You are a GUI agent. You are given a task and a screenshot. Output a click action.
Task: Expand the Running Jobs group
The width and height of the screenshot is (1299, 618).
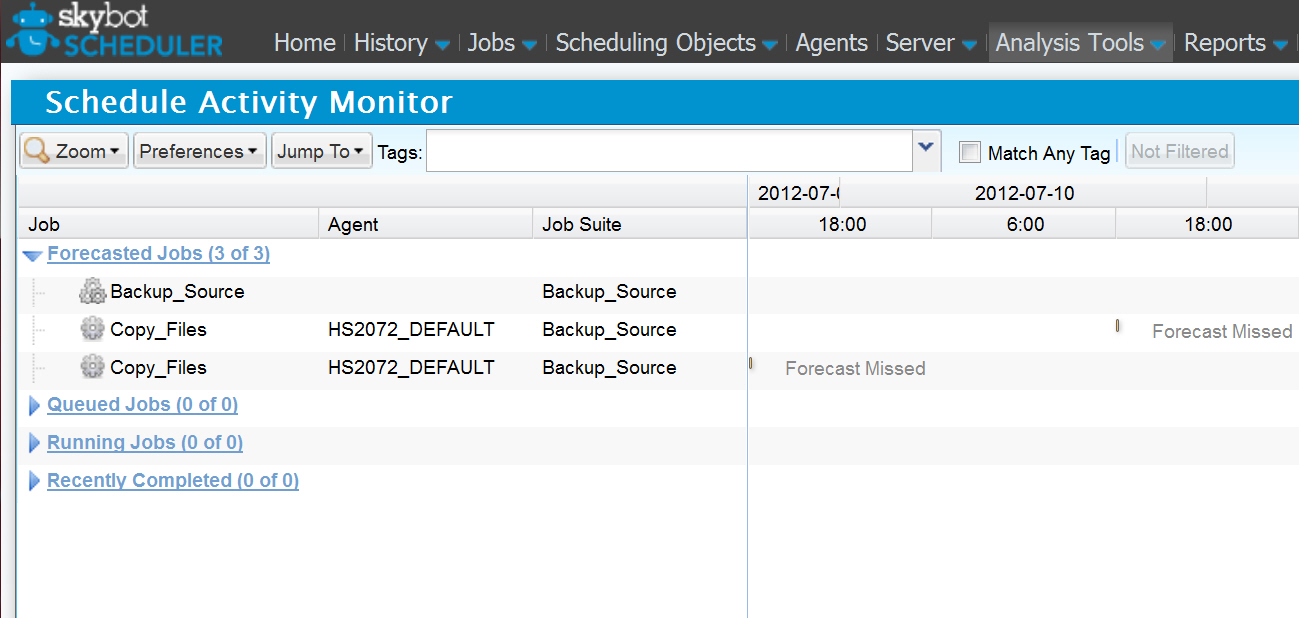pos(34,444)
